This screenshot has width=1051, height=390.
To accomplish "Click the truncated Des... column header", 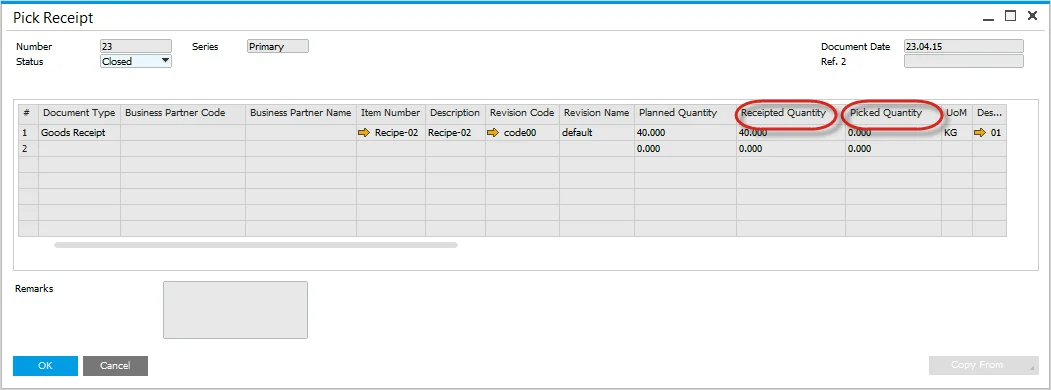I will pyautogui.click(x=989, y=113).
